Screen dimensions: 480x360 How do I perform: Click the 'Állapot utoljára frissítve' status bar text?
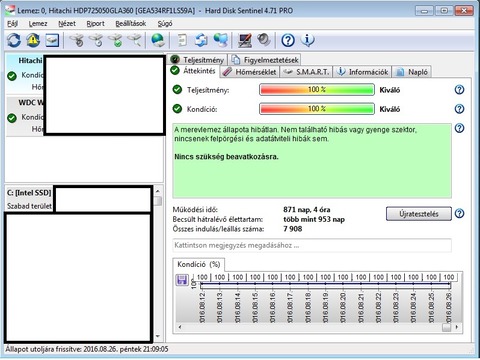pyautogui.click(x=87, y=349)
